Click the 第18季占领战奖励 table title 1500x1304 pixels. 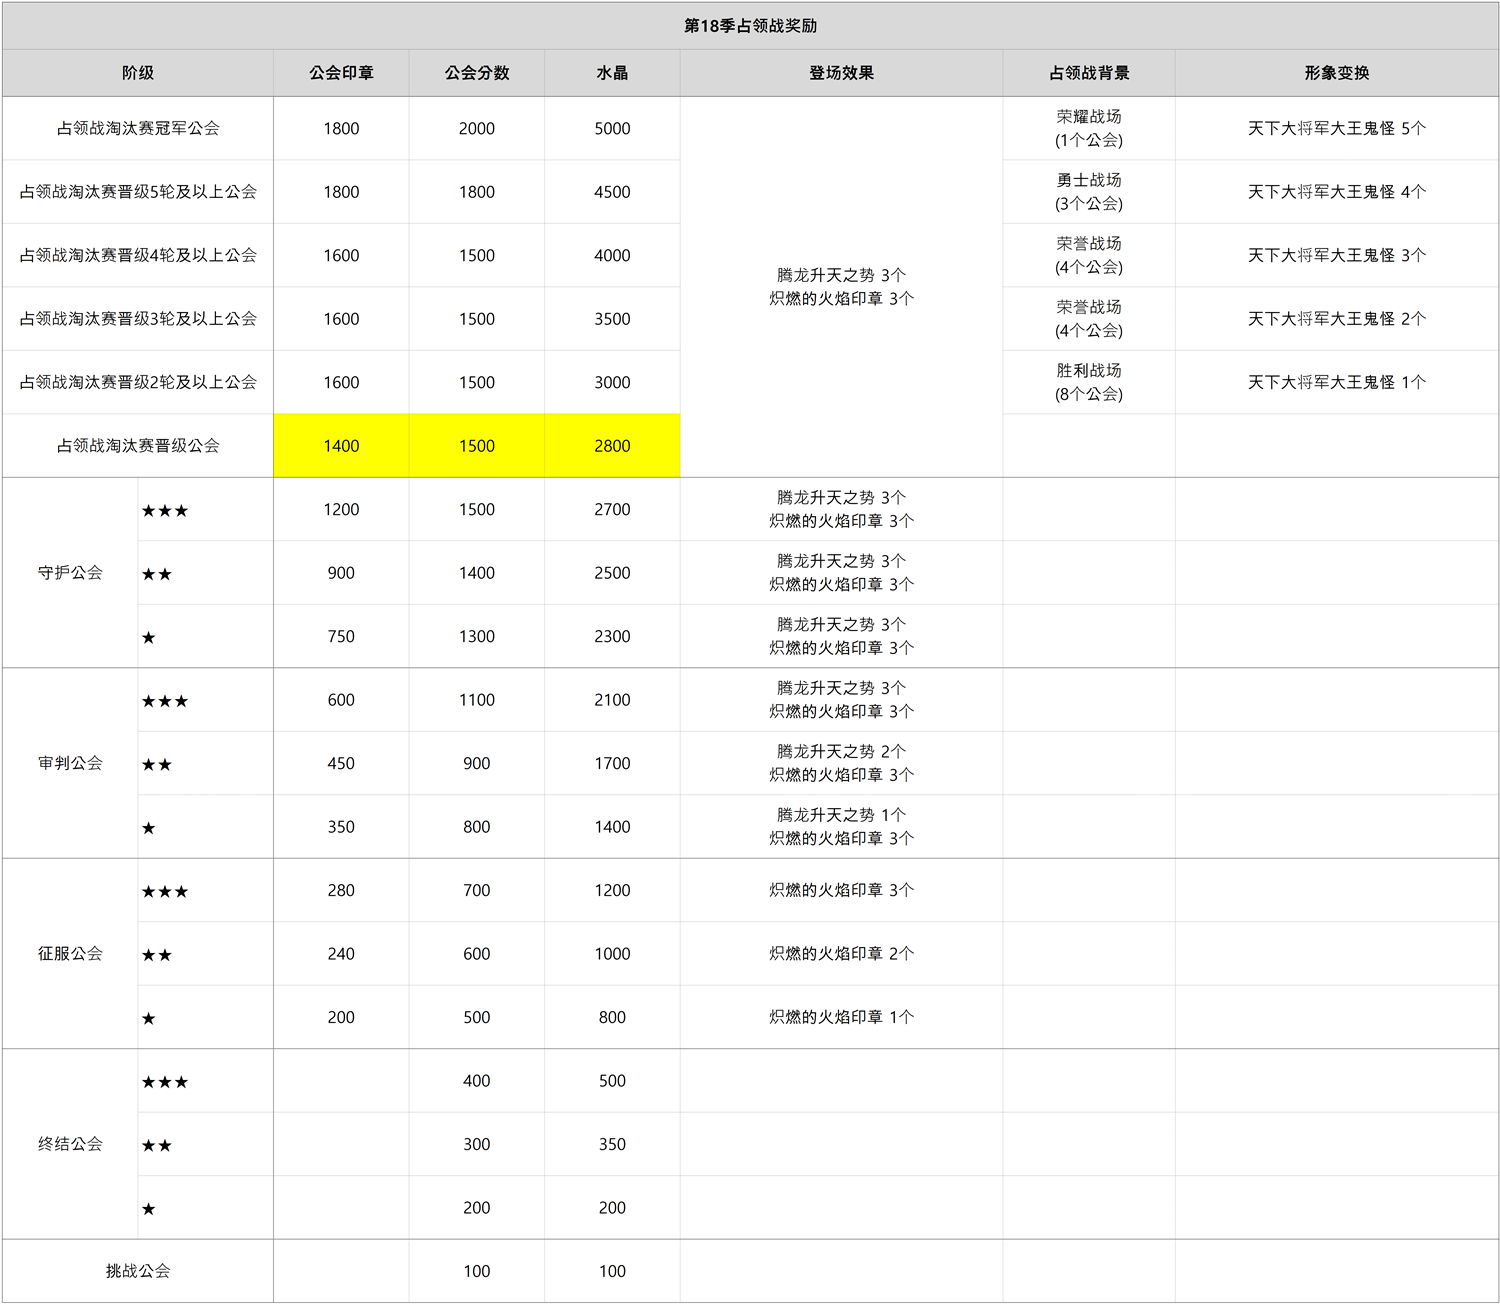(x=750, y=26)
